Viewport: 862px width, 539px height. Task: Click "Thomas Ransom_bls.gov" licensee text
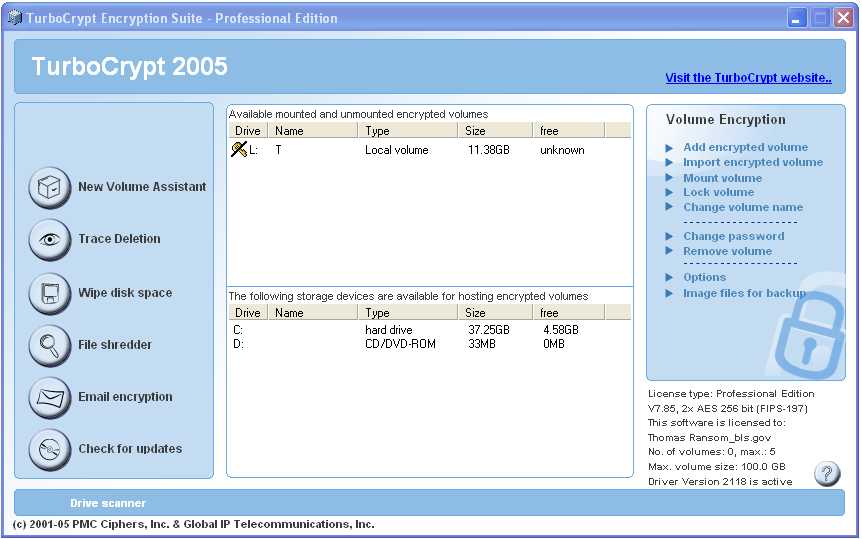[709, 438]
